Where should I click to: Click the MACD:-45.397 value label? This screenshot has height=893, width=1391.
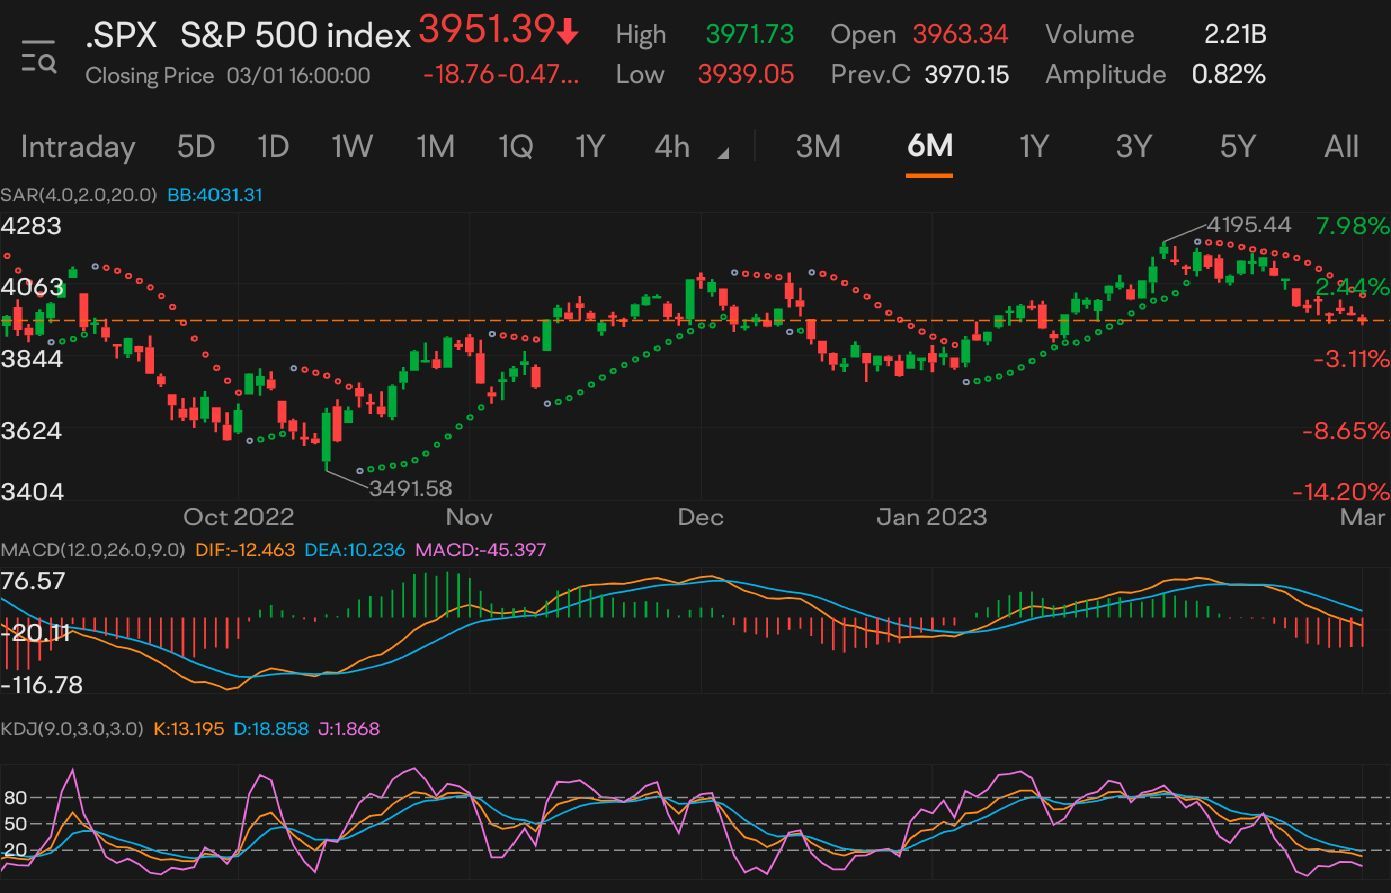click(481, 550)
